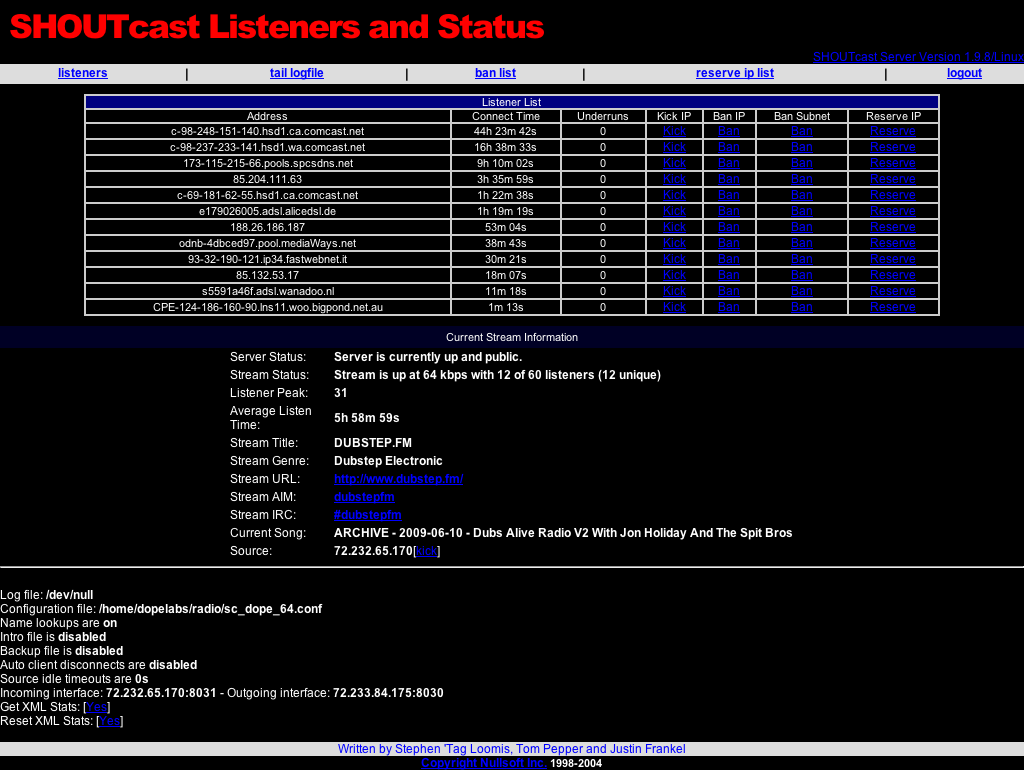The height and width of the screenshot is (770, 1024).
Task: Kick the CPE-124-186-160-90 bigpond listener
Action: pyautogui.click(x=674, y=307)
